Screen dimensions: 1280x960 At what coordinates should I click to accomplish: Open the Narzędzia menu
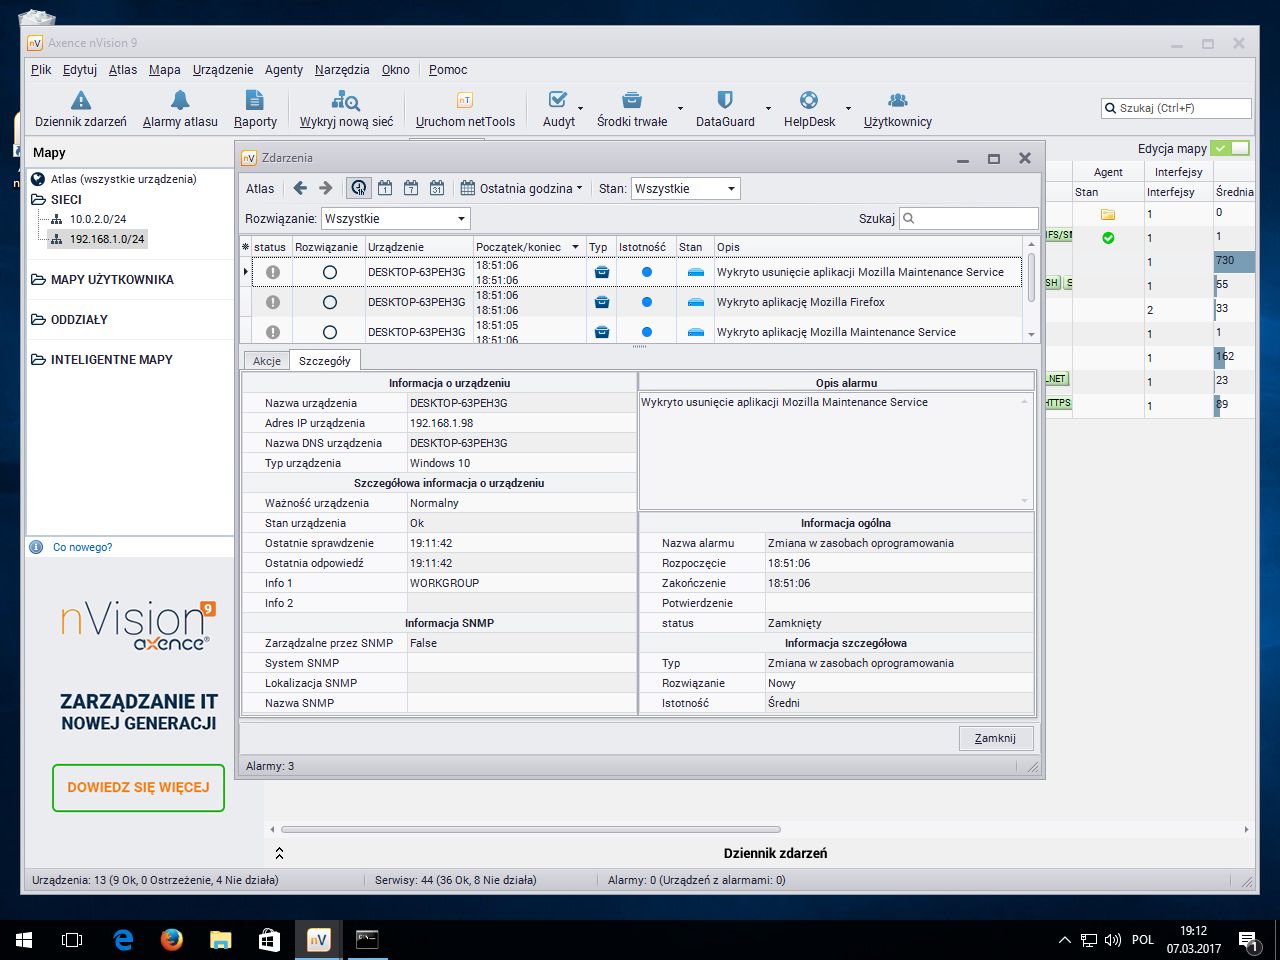342,70
